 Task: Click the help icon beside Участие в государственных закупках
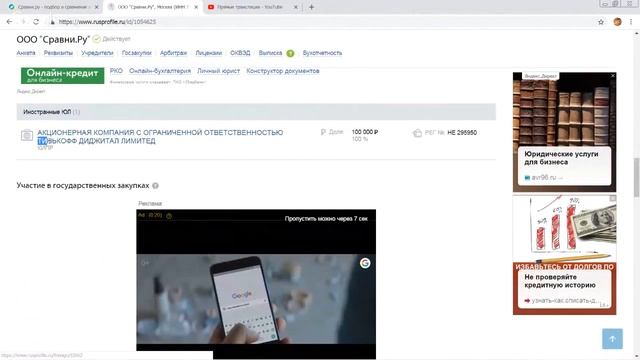click(156, 186)
